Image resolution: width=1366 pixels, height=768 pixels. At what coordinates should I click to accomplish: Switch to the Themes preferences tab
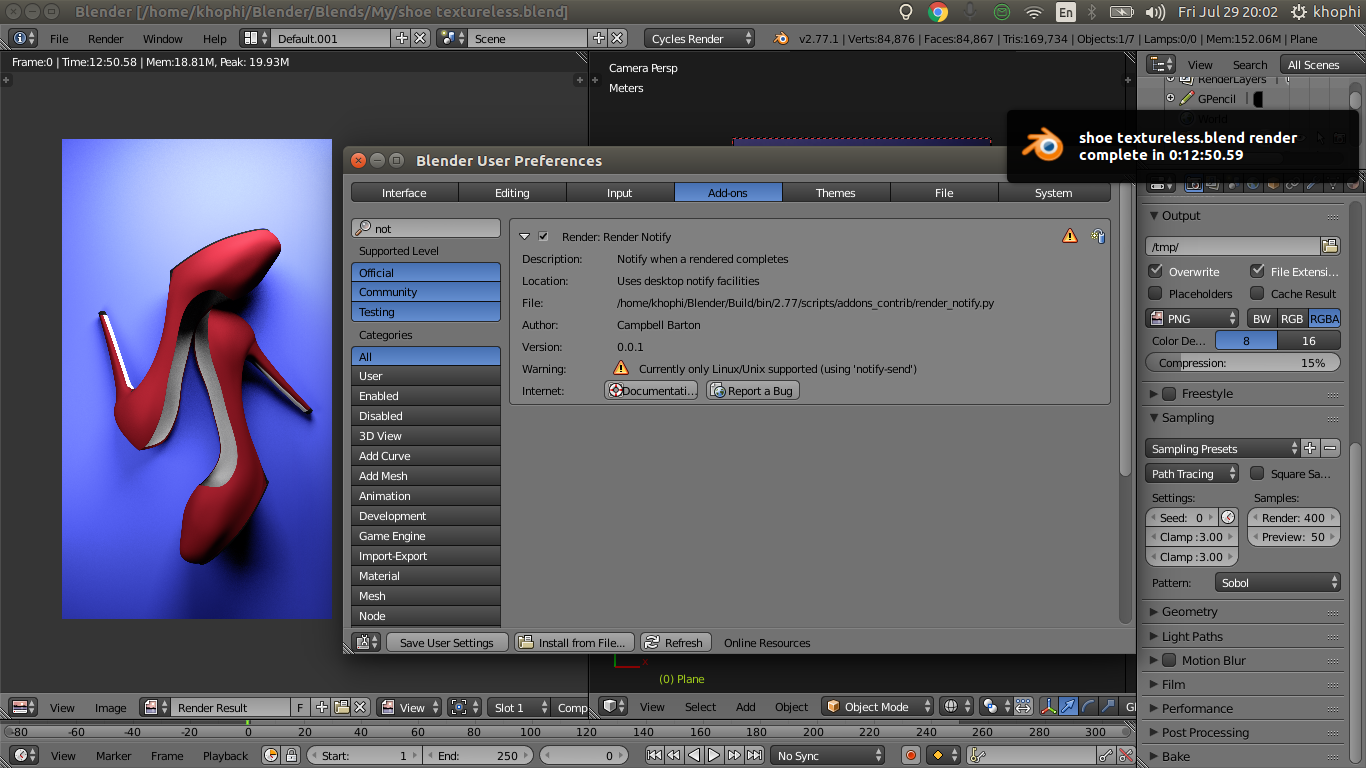click(x=835, y=193)
